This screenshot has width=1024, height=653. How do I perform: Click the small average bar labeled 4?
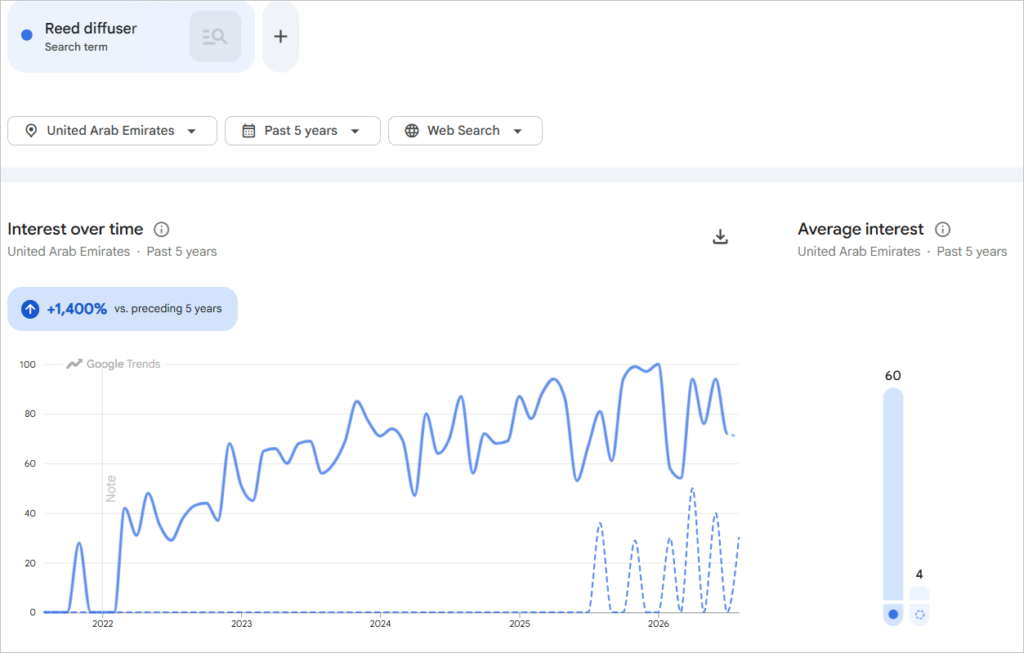point(919,593)
